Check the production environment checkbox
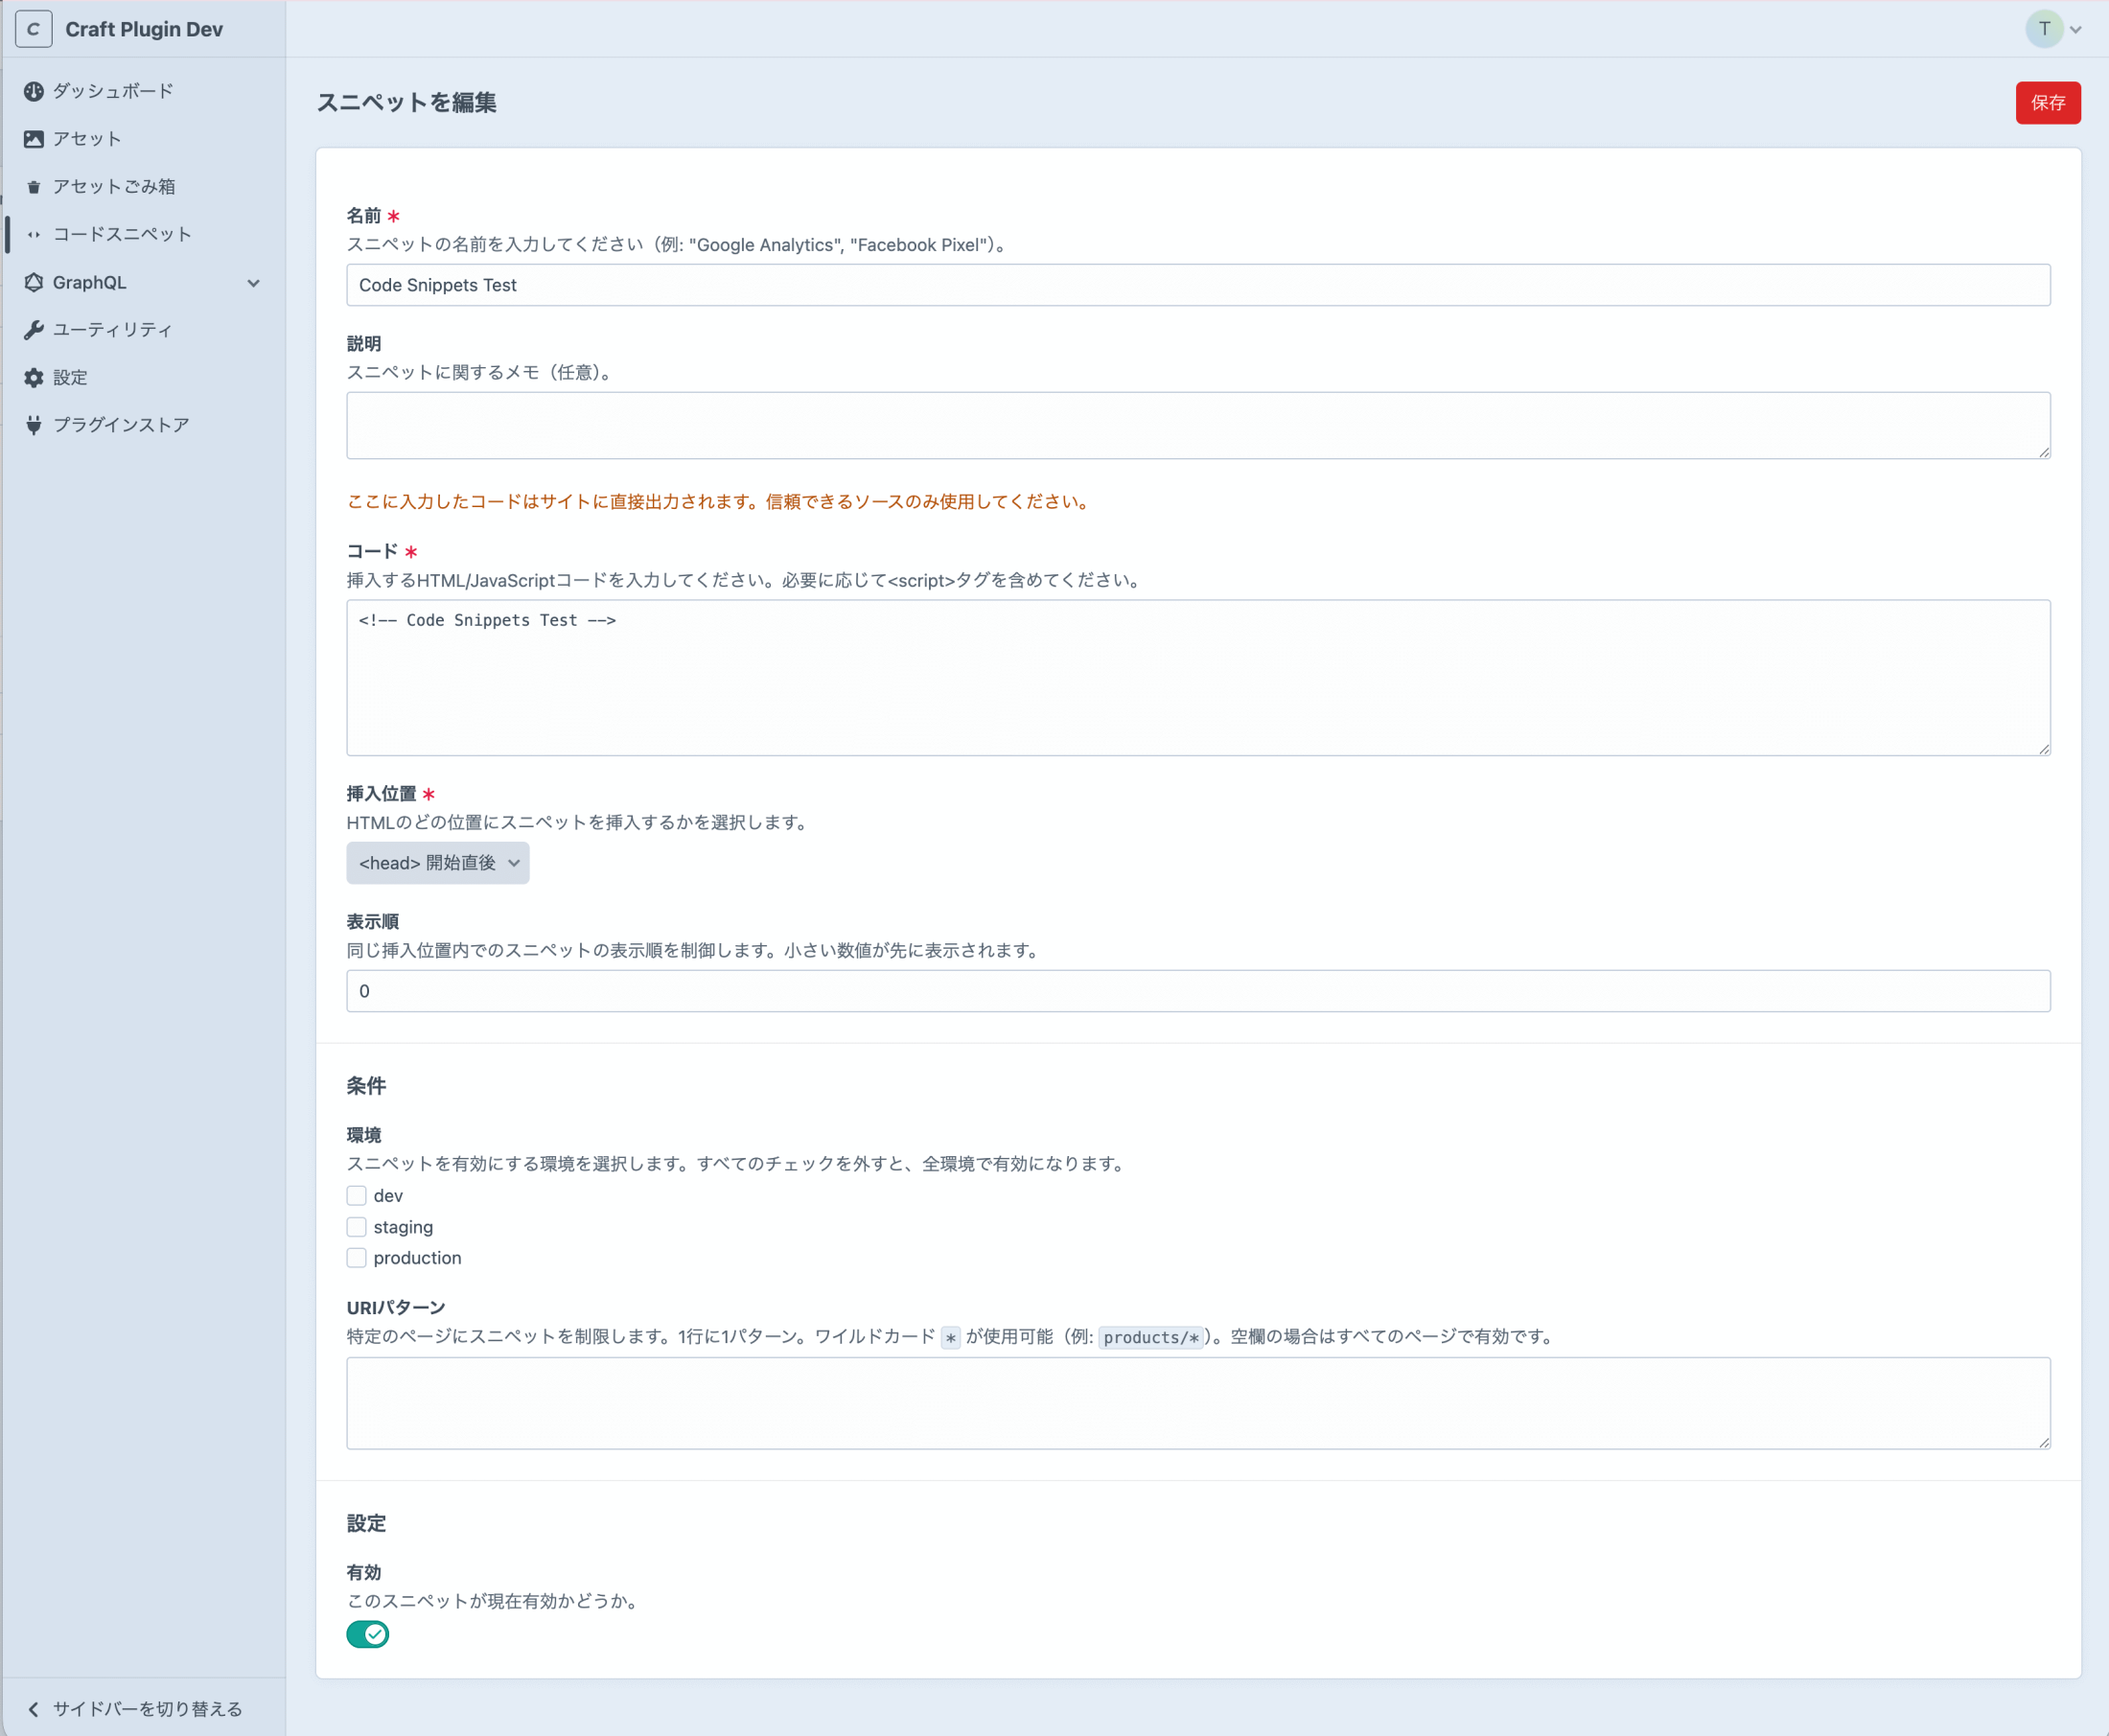The width and height of the screenshot is (2109, 1736). point(357,1258)
